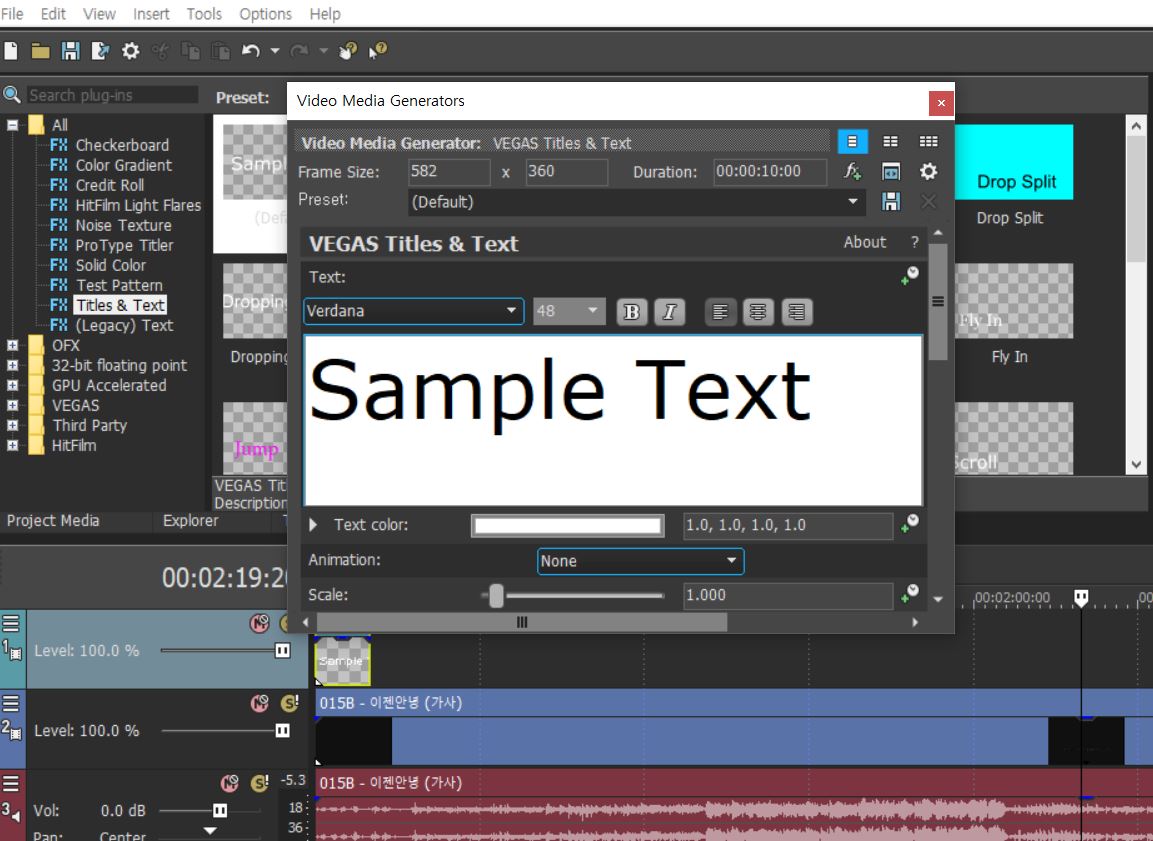The height and width of the screenshot is (841, 1153).
Task: Open the font size 48 dropdown
Action: (x=569, y=311)
